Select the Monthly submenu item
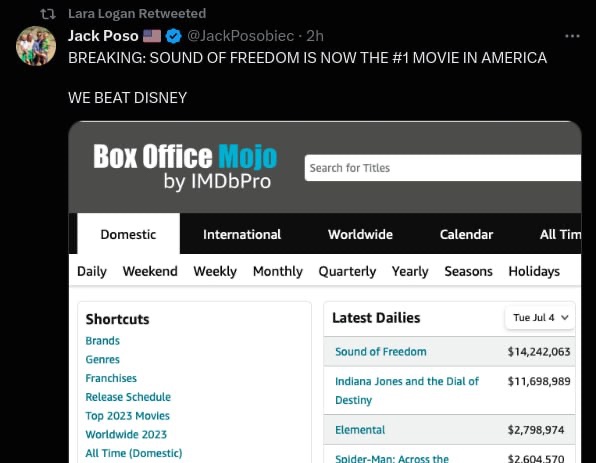 pos(278,271)
